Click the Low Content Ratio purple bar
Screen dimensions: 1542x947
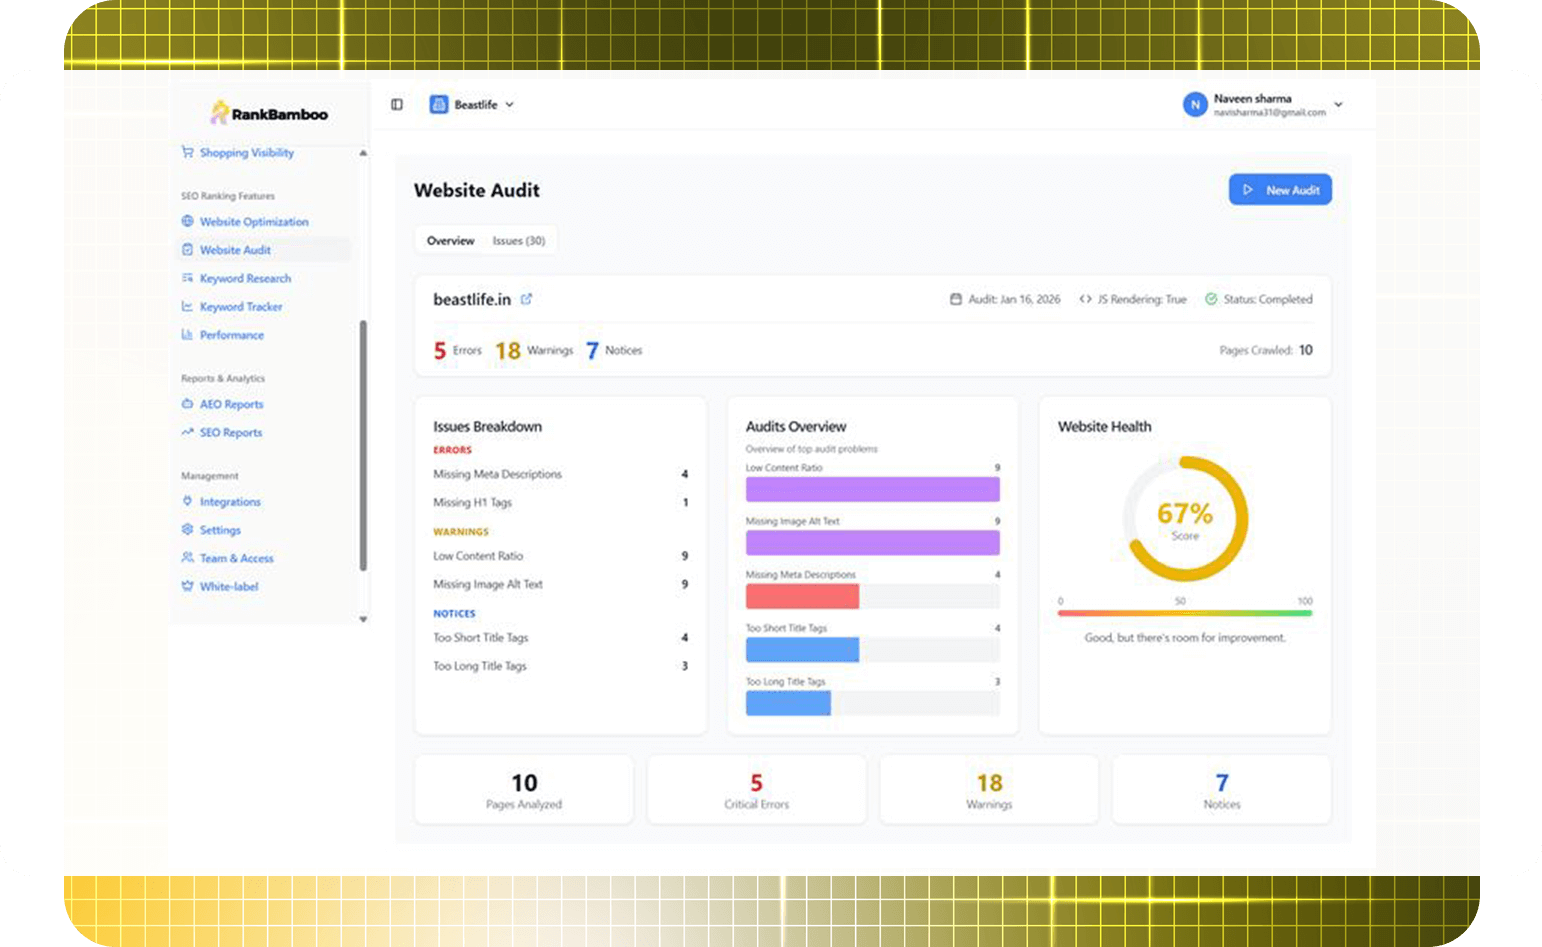pos(872,489)
